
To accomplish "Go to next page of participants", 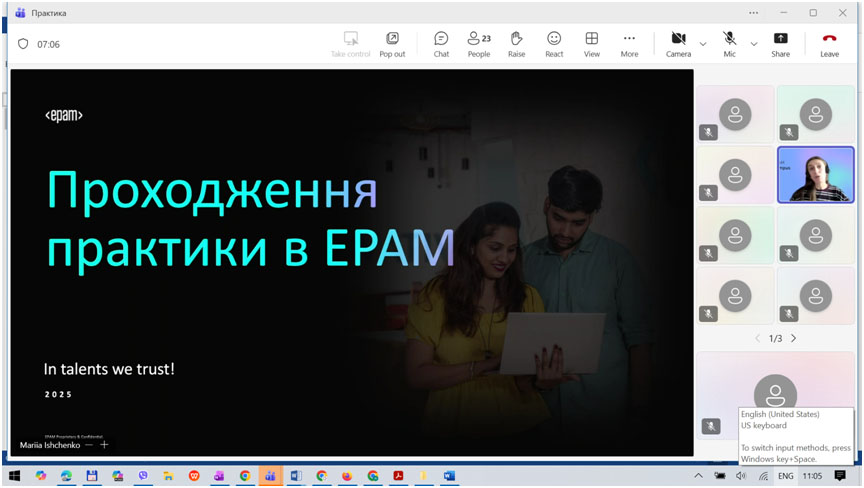I will pos(794,338).
